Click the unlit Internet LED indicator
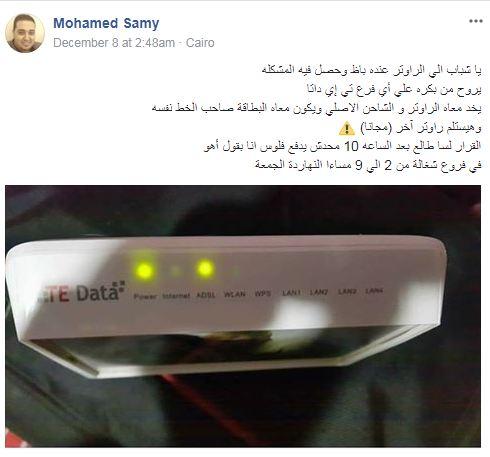The image size is (490, 457). [174, 271]
